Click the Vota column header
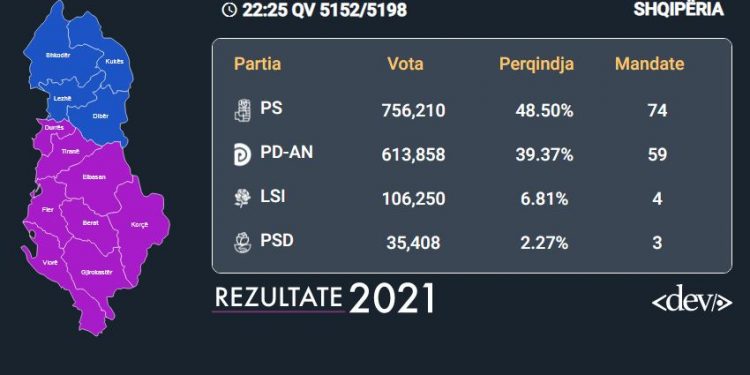 click(x=406, y=64)
